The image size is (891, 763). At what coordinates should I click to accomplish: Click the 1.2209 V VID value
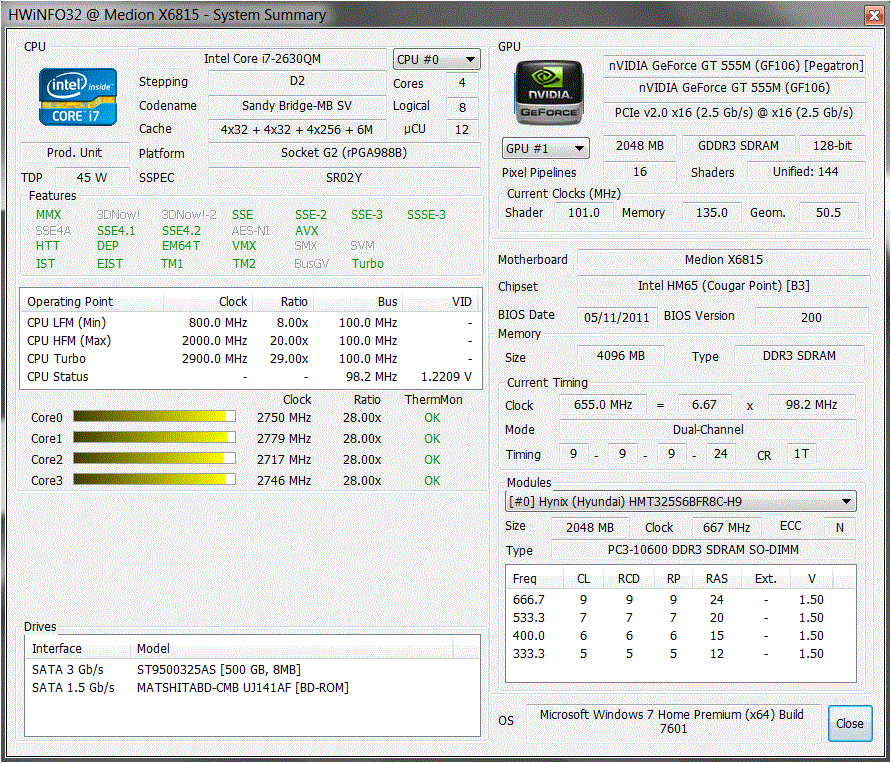click(x=446, y=377)
